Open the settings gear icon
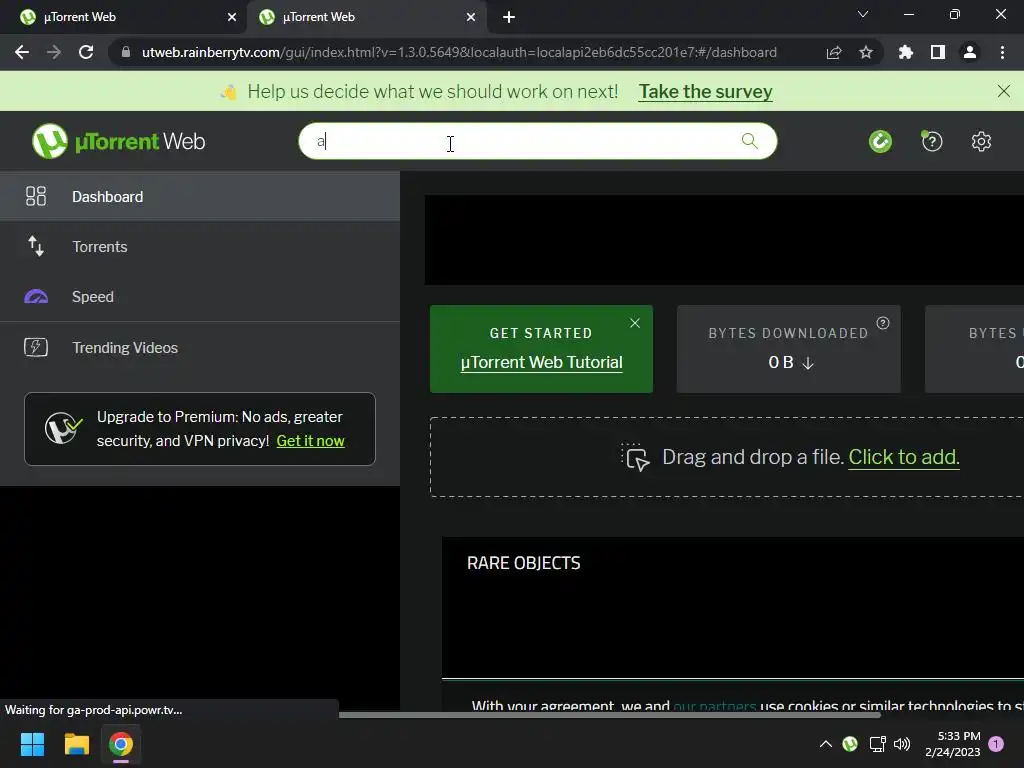The width and height of the screenshot is (1024, 768). pyautogui.click(x=981, y=141)
